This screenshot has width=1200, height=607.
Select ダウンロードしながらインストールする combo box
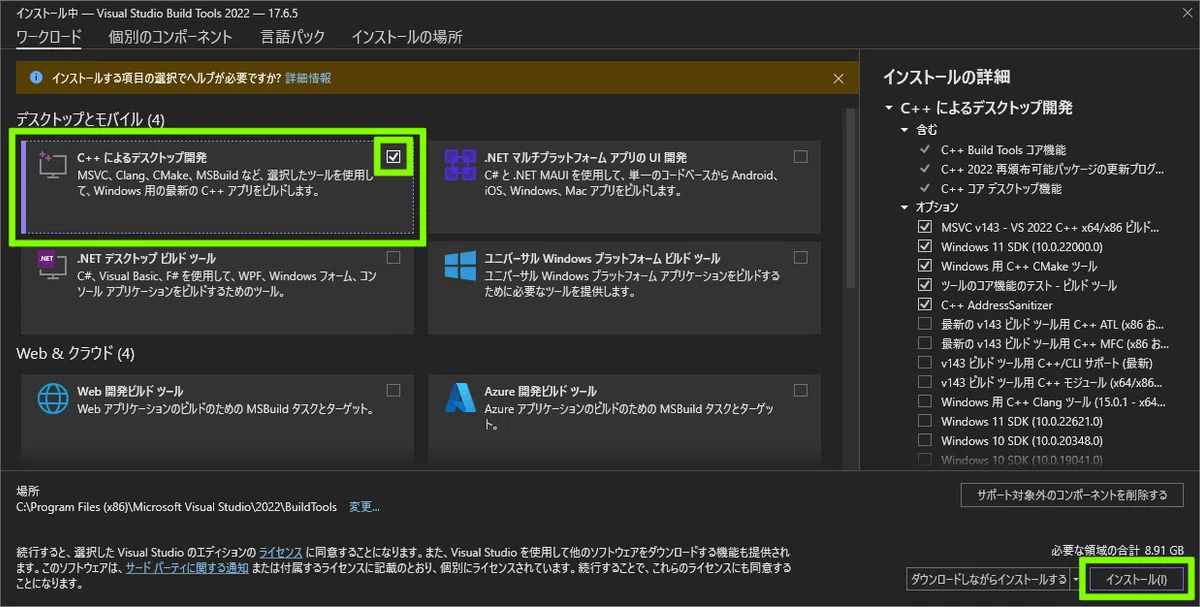(988, 579)
